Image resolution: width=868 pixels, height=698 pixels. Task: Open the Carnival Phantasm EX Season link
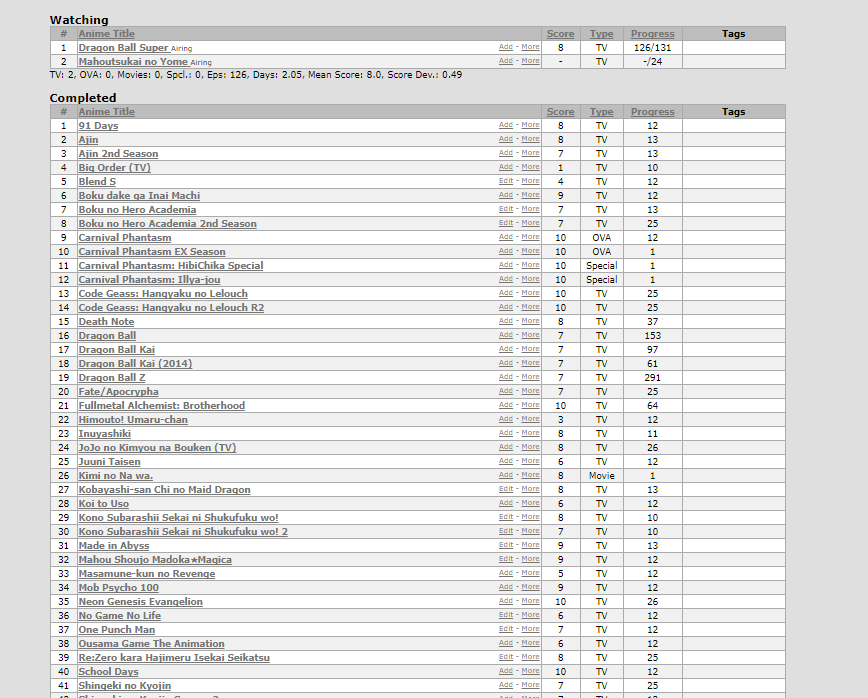pos(152,251)
